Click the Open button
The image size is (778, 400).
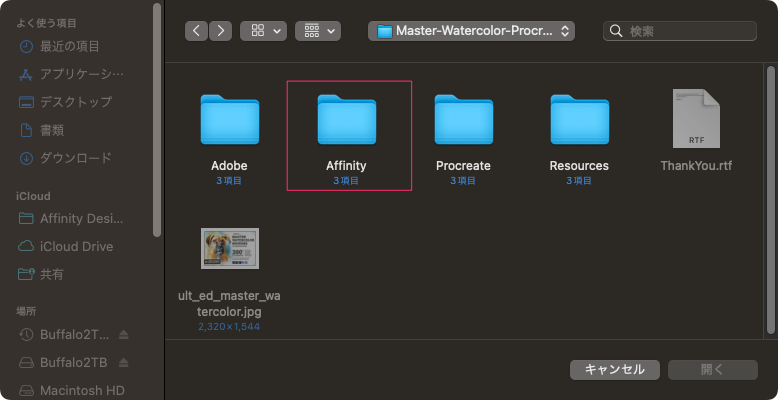click(x=712, y=369)
